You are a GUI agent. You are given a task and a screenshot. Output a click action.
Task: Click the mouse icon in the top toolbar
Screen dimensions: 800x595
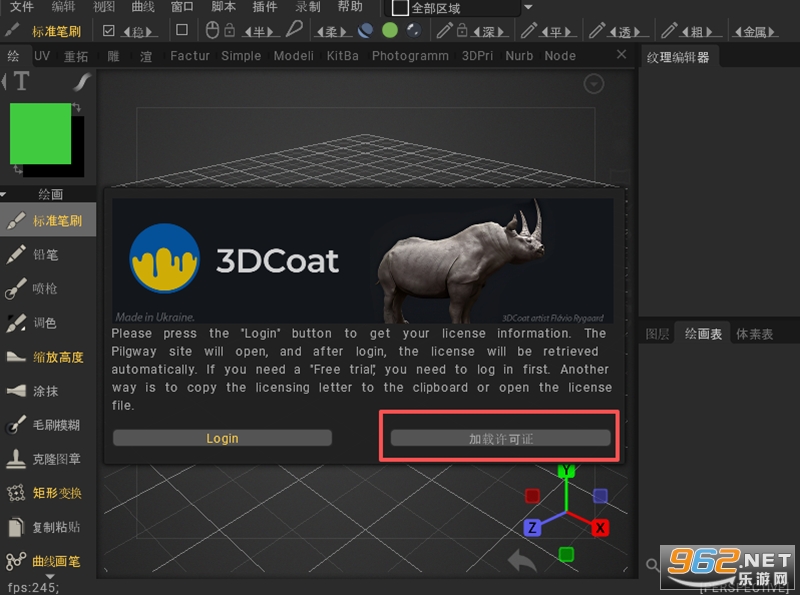212,31
